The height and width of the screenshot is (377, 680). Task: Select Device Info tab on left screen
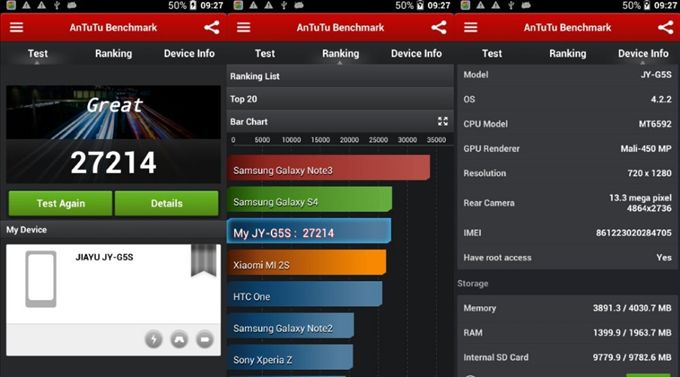click(189, 53)
